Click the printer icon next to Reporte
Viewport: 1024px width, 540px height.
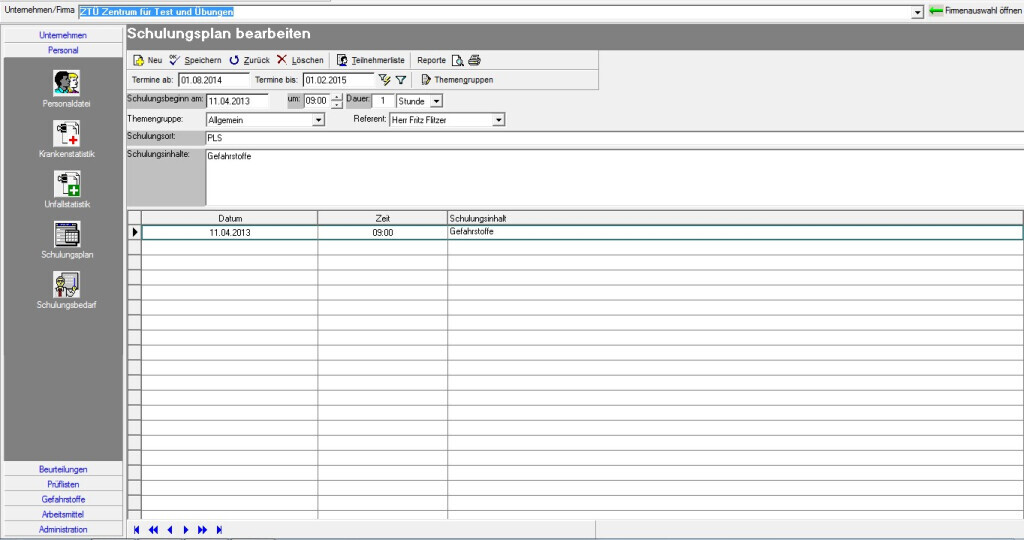[474, 60]
